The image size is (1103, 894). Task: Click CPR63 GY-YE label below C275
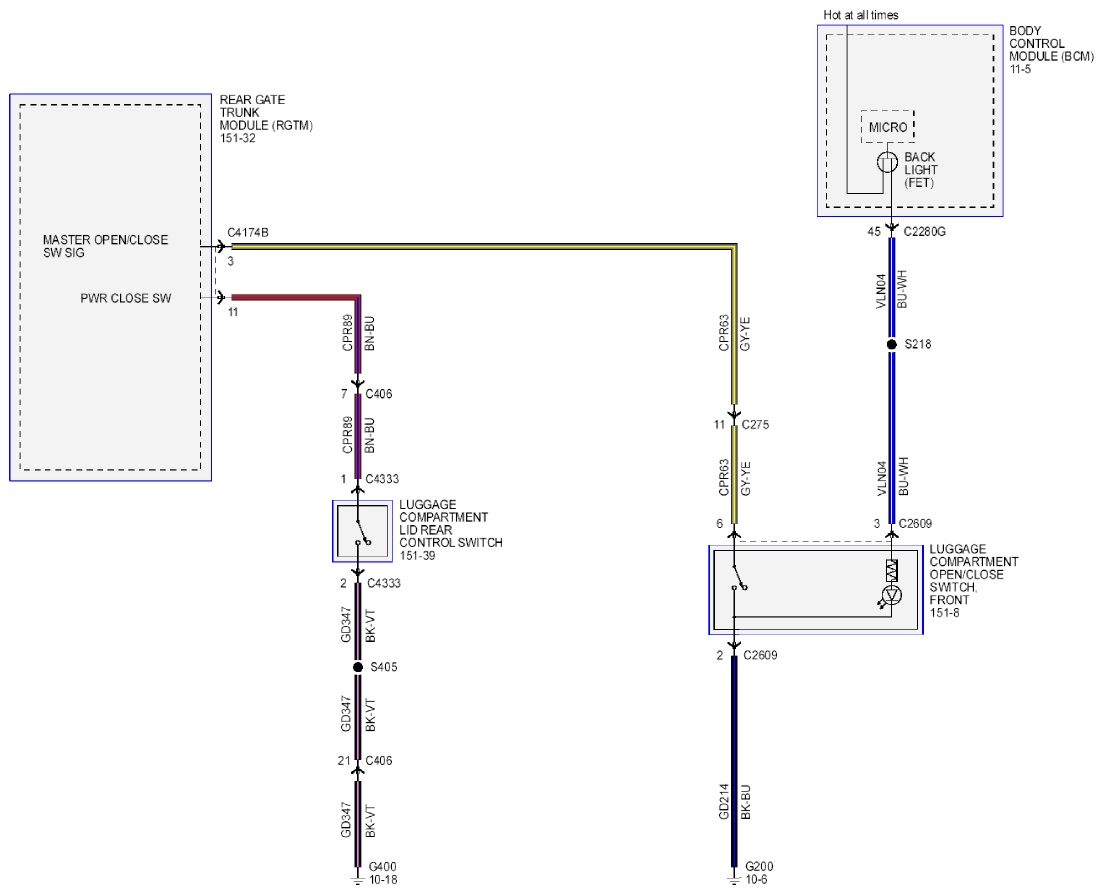point(734,478)
